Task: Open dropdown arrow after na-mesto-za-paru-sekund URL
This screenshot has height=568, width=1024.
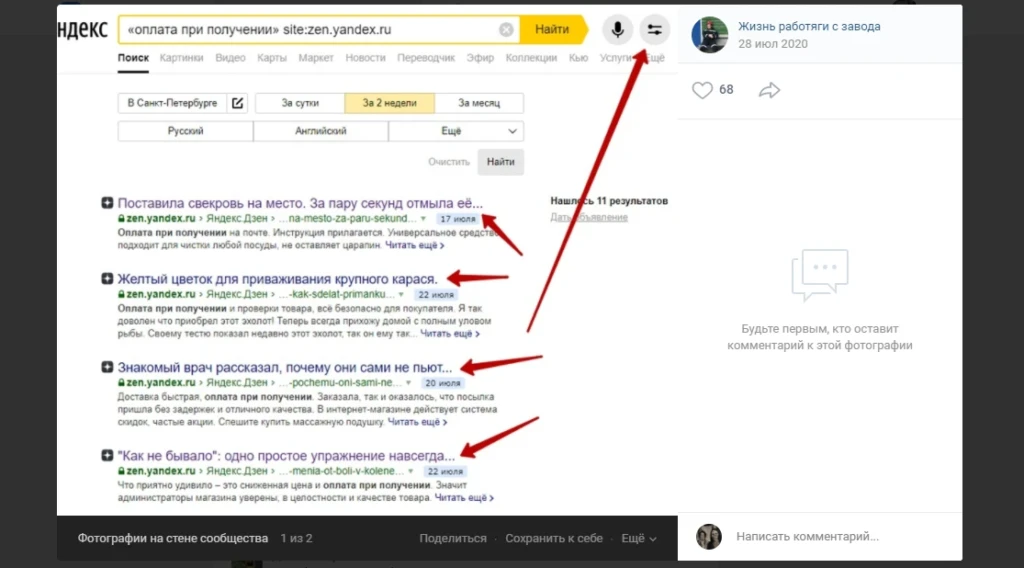Action: tap(423, 219)
